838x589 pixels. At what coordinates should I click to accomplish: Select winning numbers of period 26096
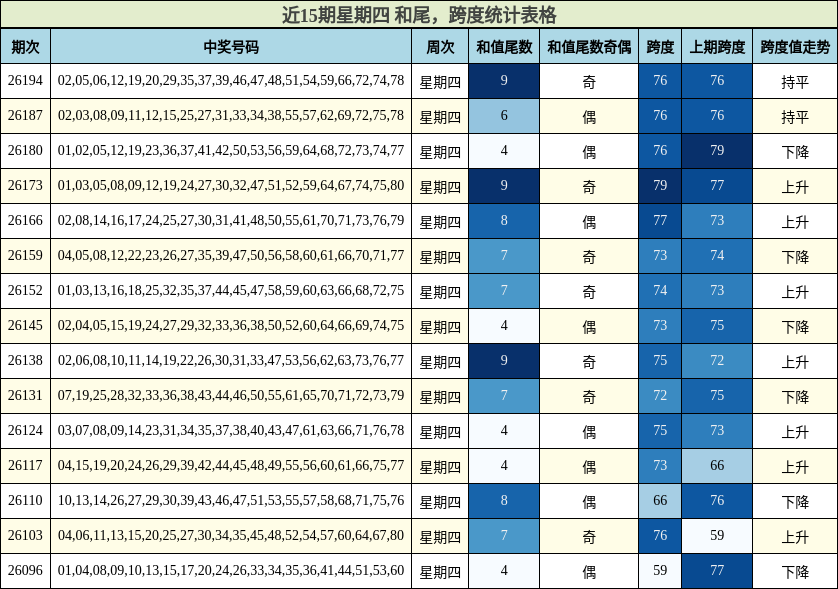(231, 571)
